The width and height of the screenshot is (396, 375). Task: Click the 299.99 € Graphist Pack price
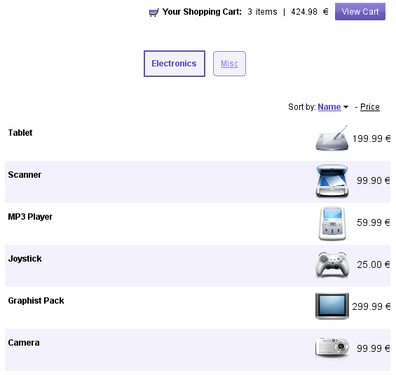point(371,306)
